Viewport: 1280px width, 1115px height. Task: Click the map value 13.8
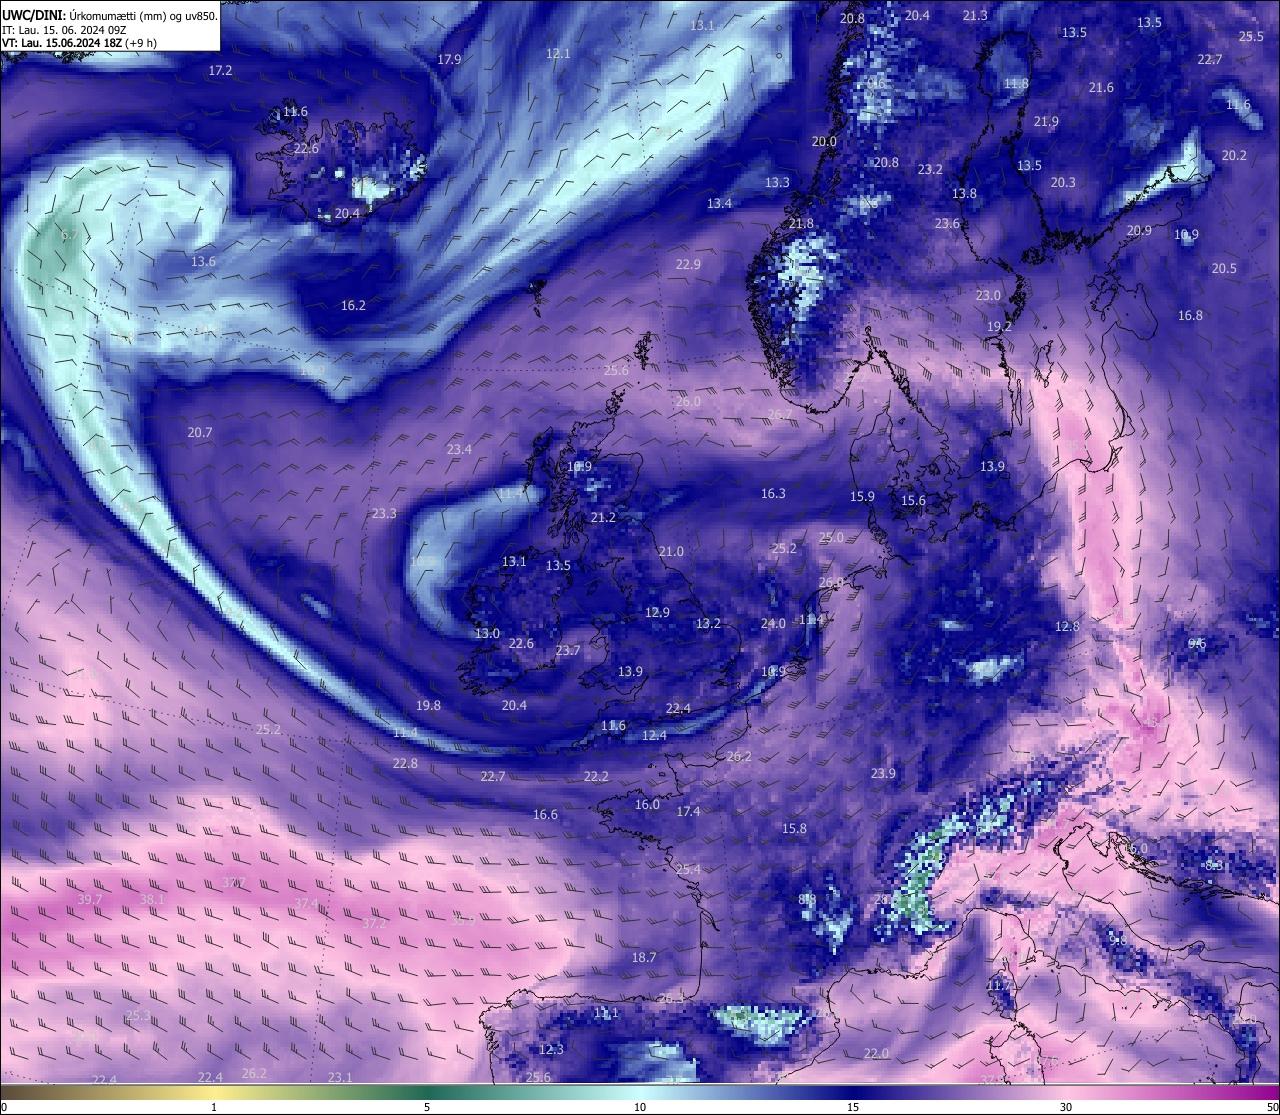pyautogui.click(x=964, y=194)
